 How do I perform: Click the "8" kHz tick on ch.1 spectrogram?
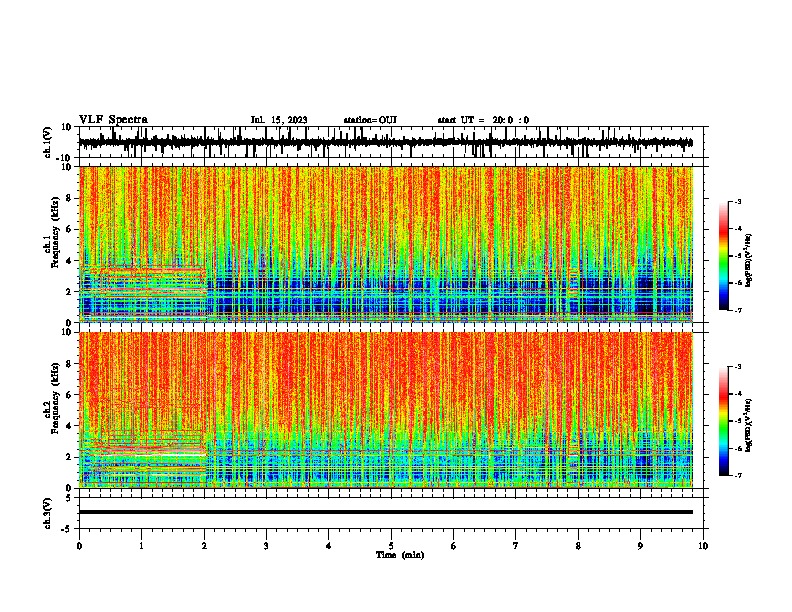pos(69,198)
